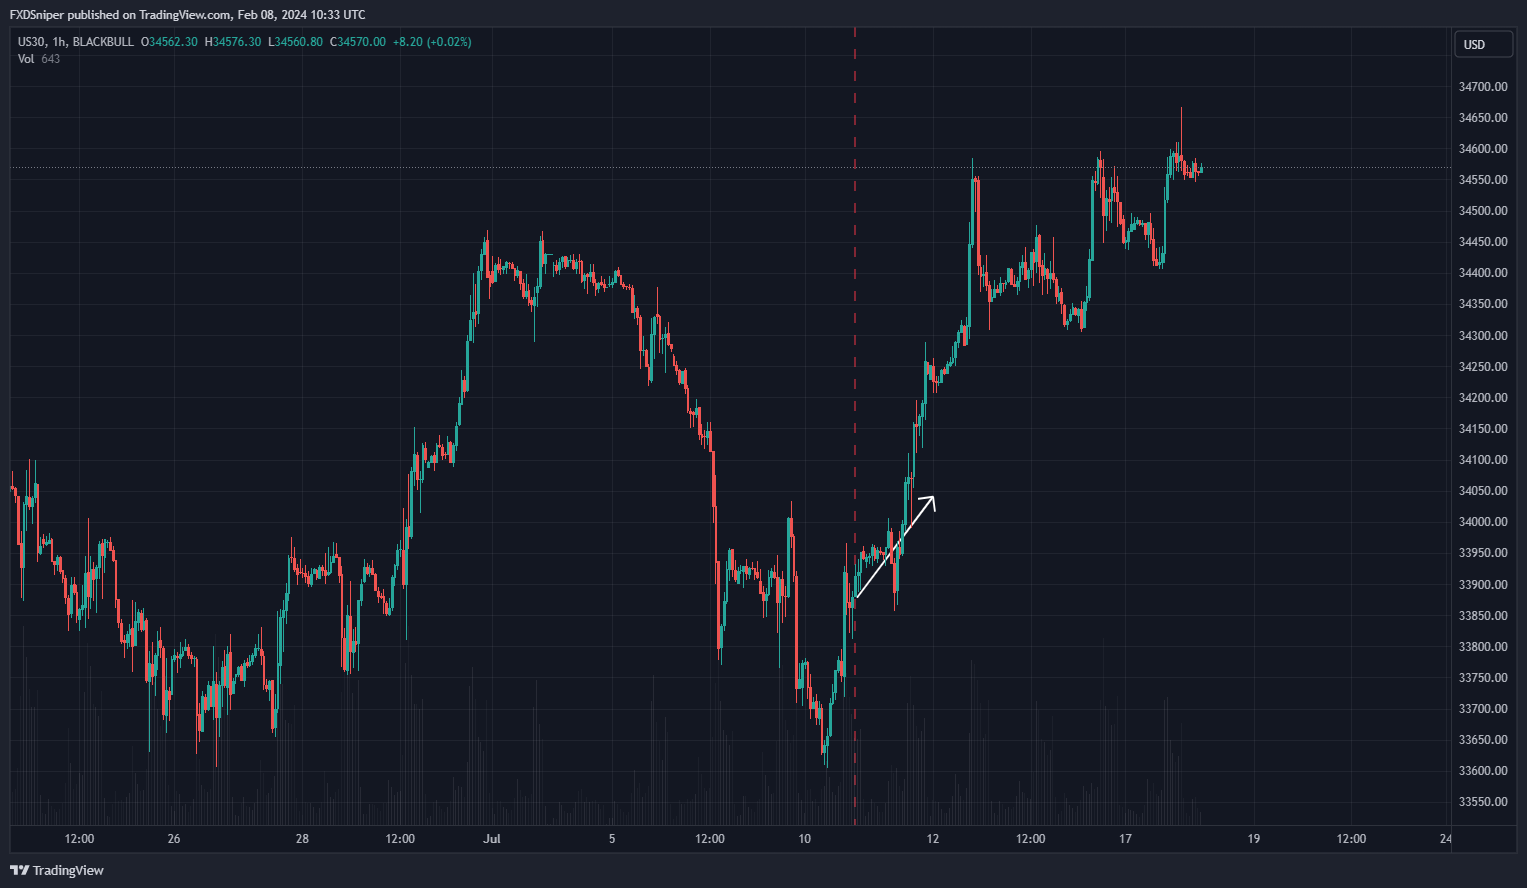The width and height of the screenshot is (1527, 888).
Task: Select the Vol indicator label
Action: coord(26,59)
